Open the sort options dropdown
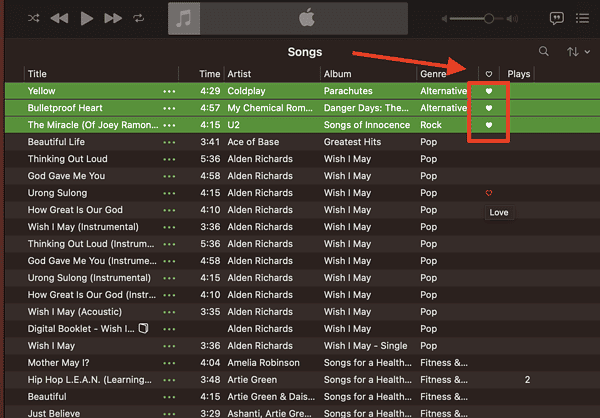This screenshot has width=600, height=418. [x=576, y=51]
